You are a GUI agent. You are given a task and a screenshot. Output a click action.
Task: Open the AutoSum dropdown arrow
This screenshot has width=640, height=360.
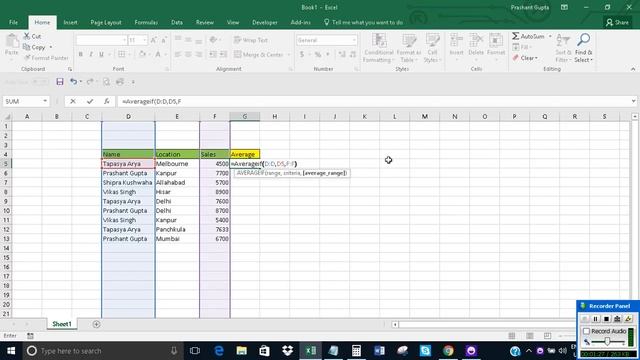[x=550, y=36]
